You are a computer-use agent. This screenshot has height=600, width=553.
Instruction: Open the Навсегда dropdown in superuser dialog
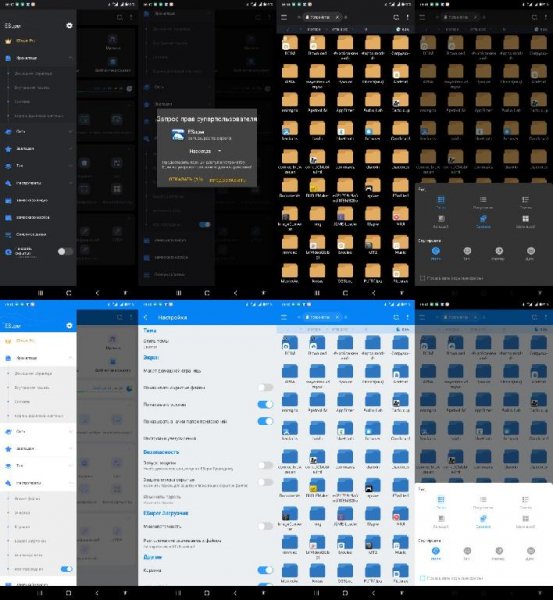click(204, 151)
